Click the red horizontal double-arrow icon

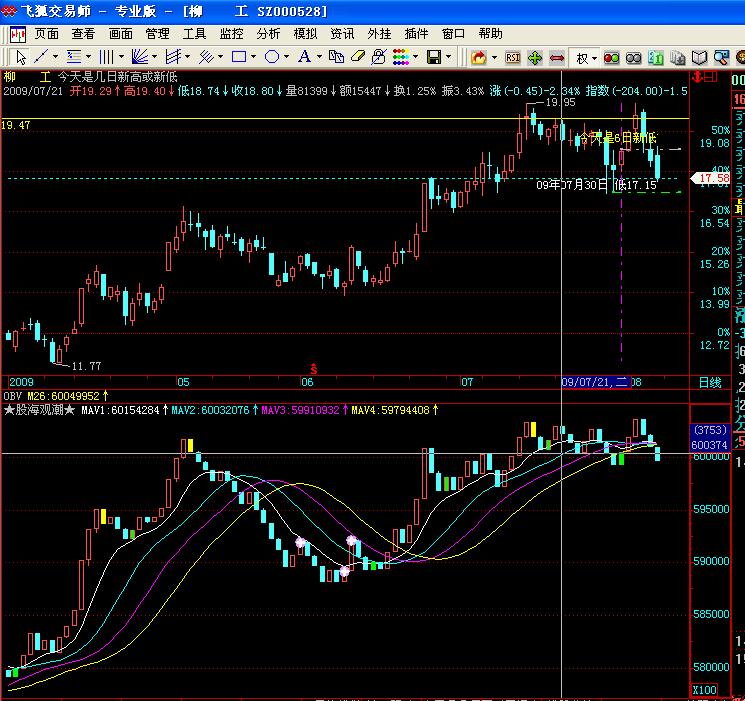(x=557, y=58)
